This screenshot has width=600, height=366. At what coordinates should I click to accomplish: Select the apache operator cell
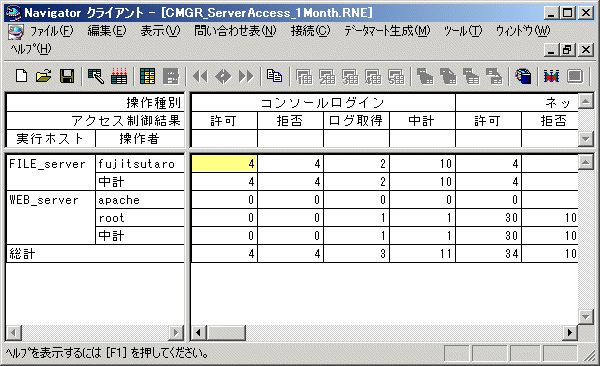[140, 199]
